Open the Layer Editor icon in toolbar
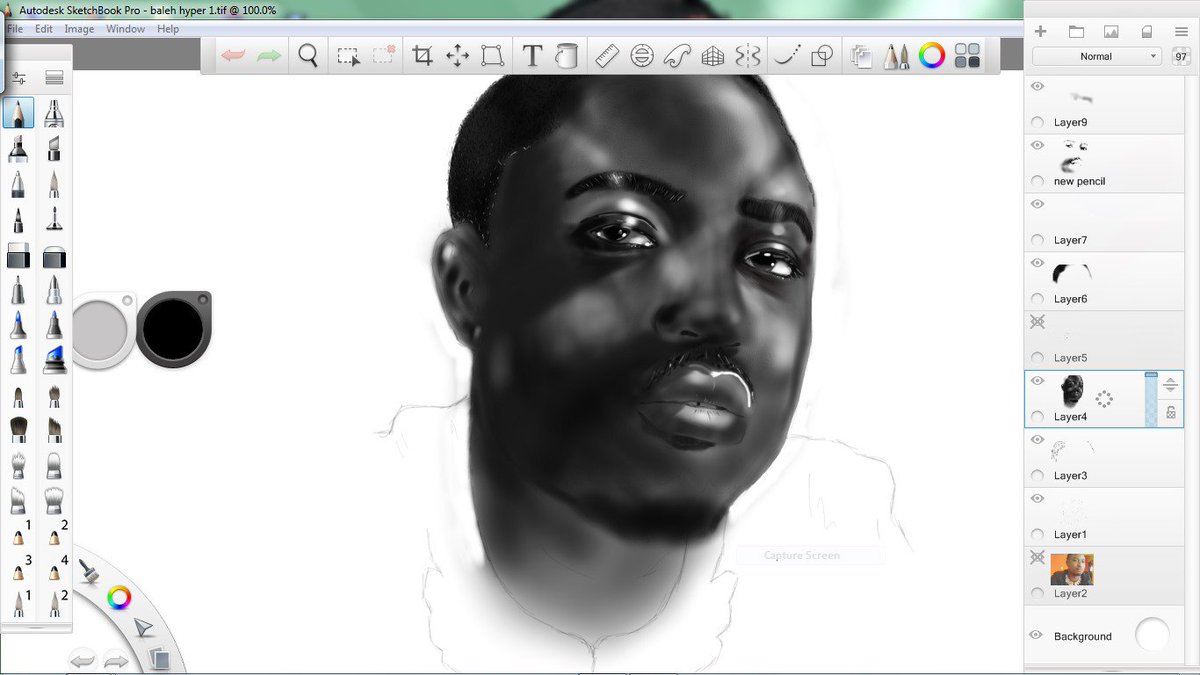Screen dimensions: 1200x675 pyautogui.click(x=860, y=56)
